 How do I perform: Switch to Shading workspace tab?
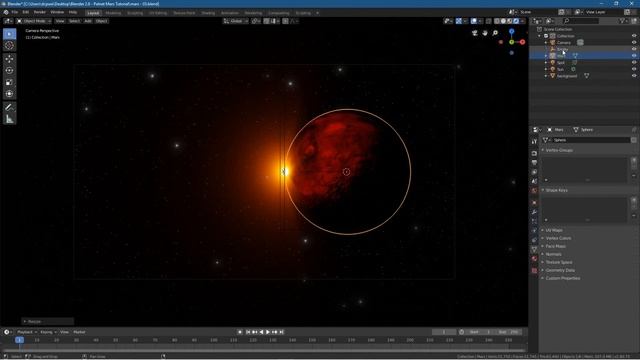click(208, 13)
